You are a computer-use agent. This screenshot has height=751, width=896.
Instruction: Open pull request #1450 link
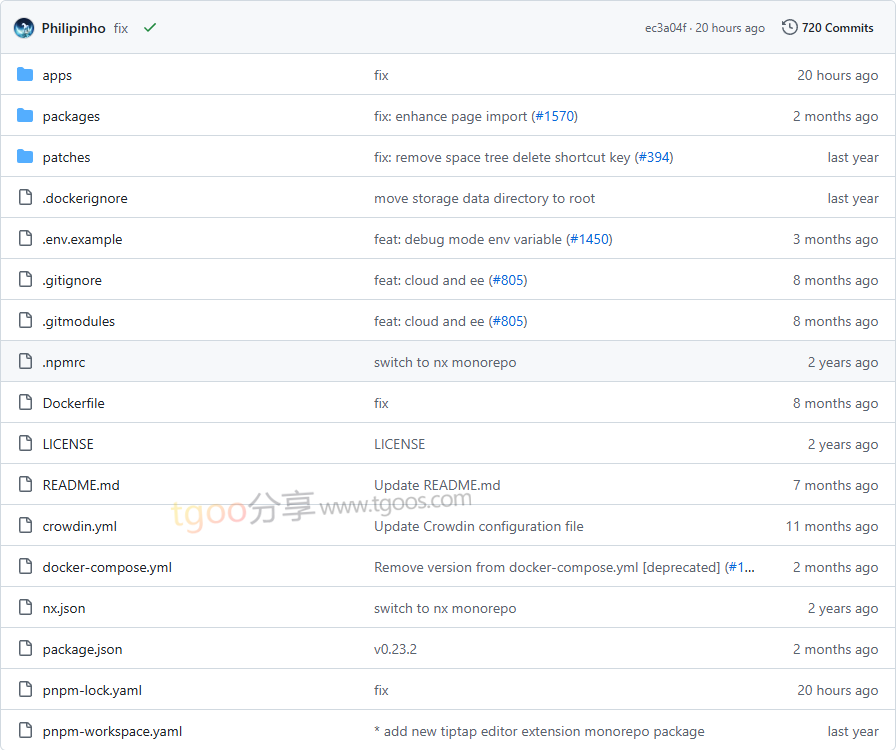coord(589,239)
